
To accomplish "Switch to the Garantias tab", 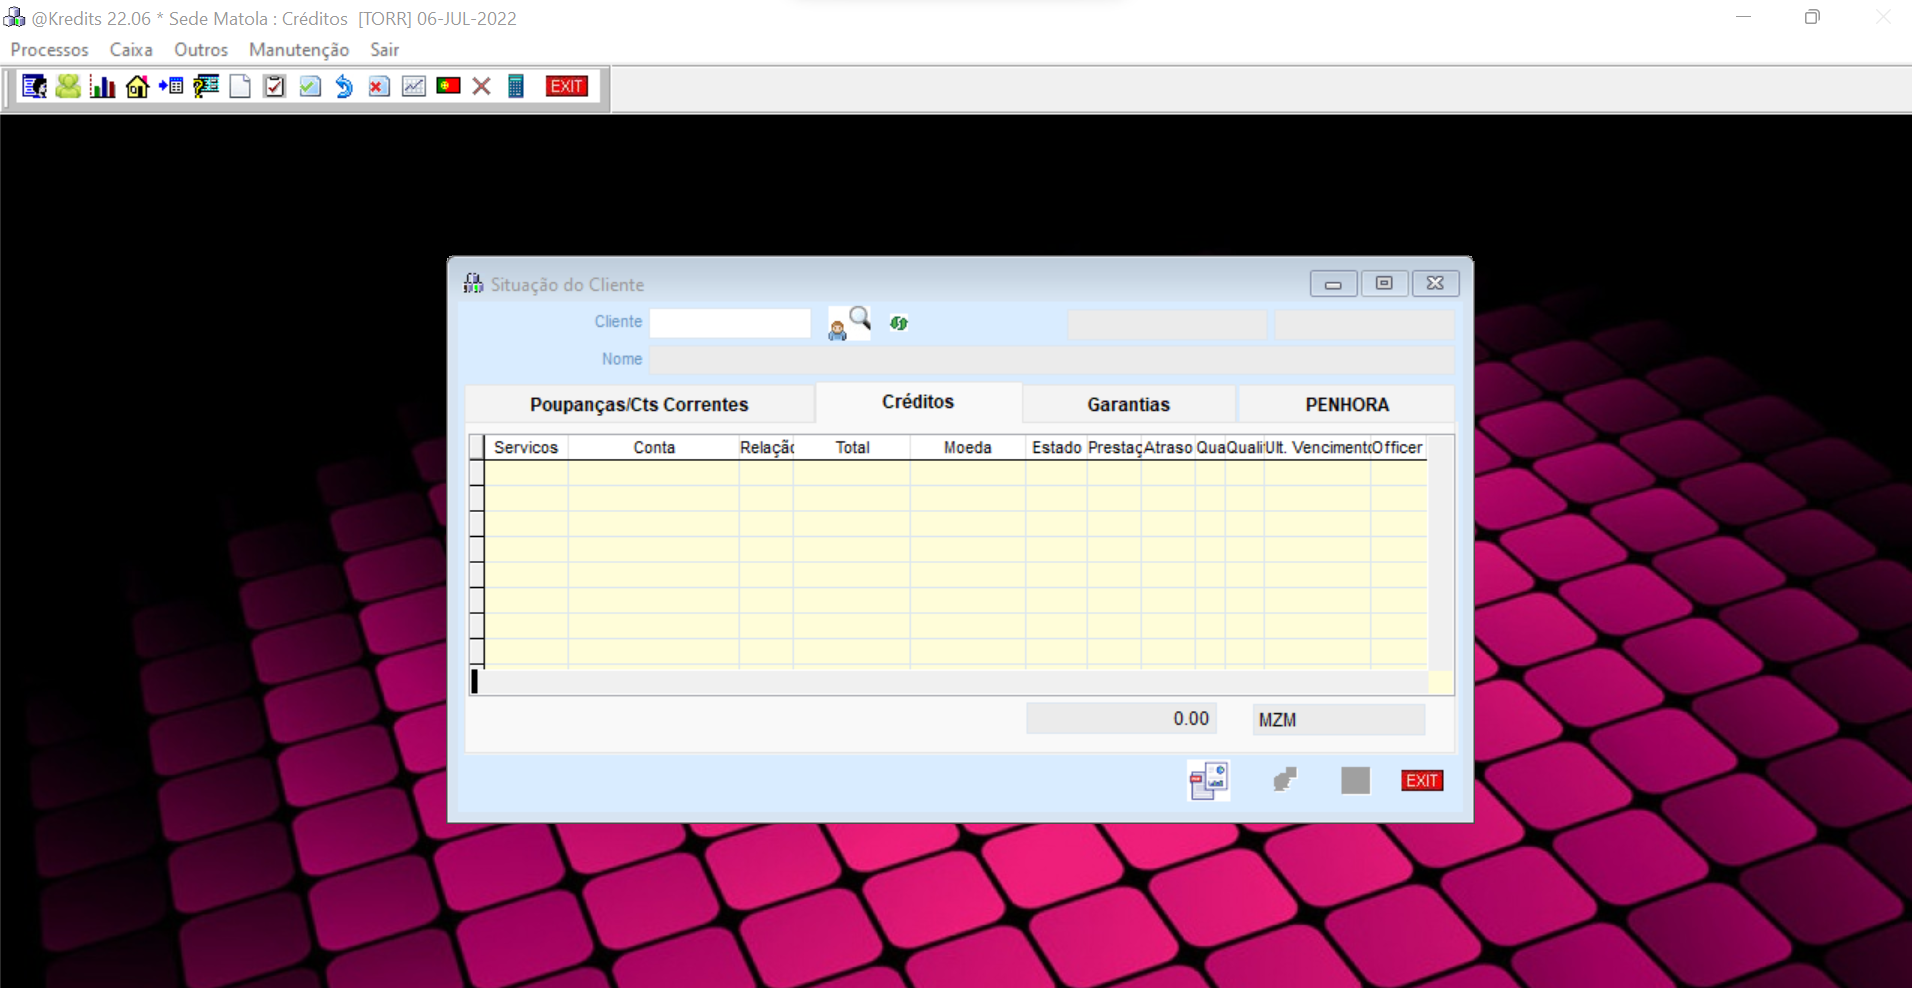I will tap(1128, 405).
